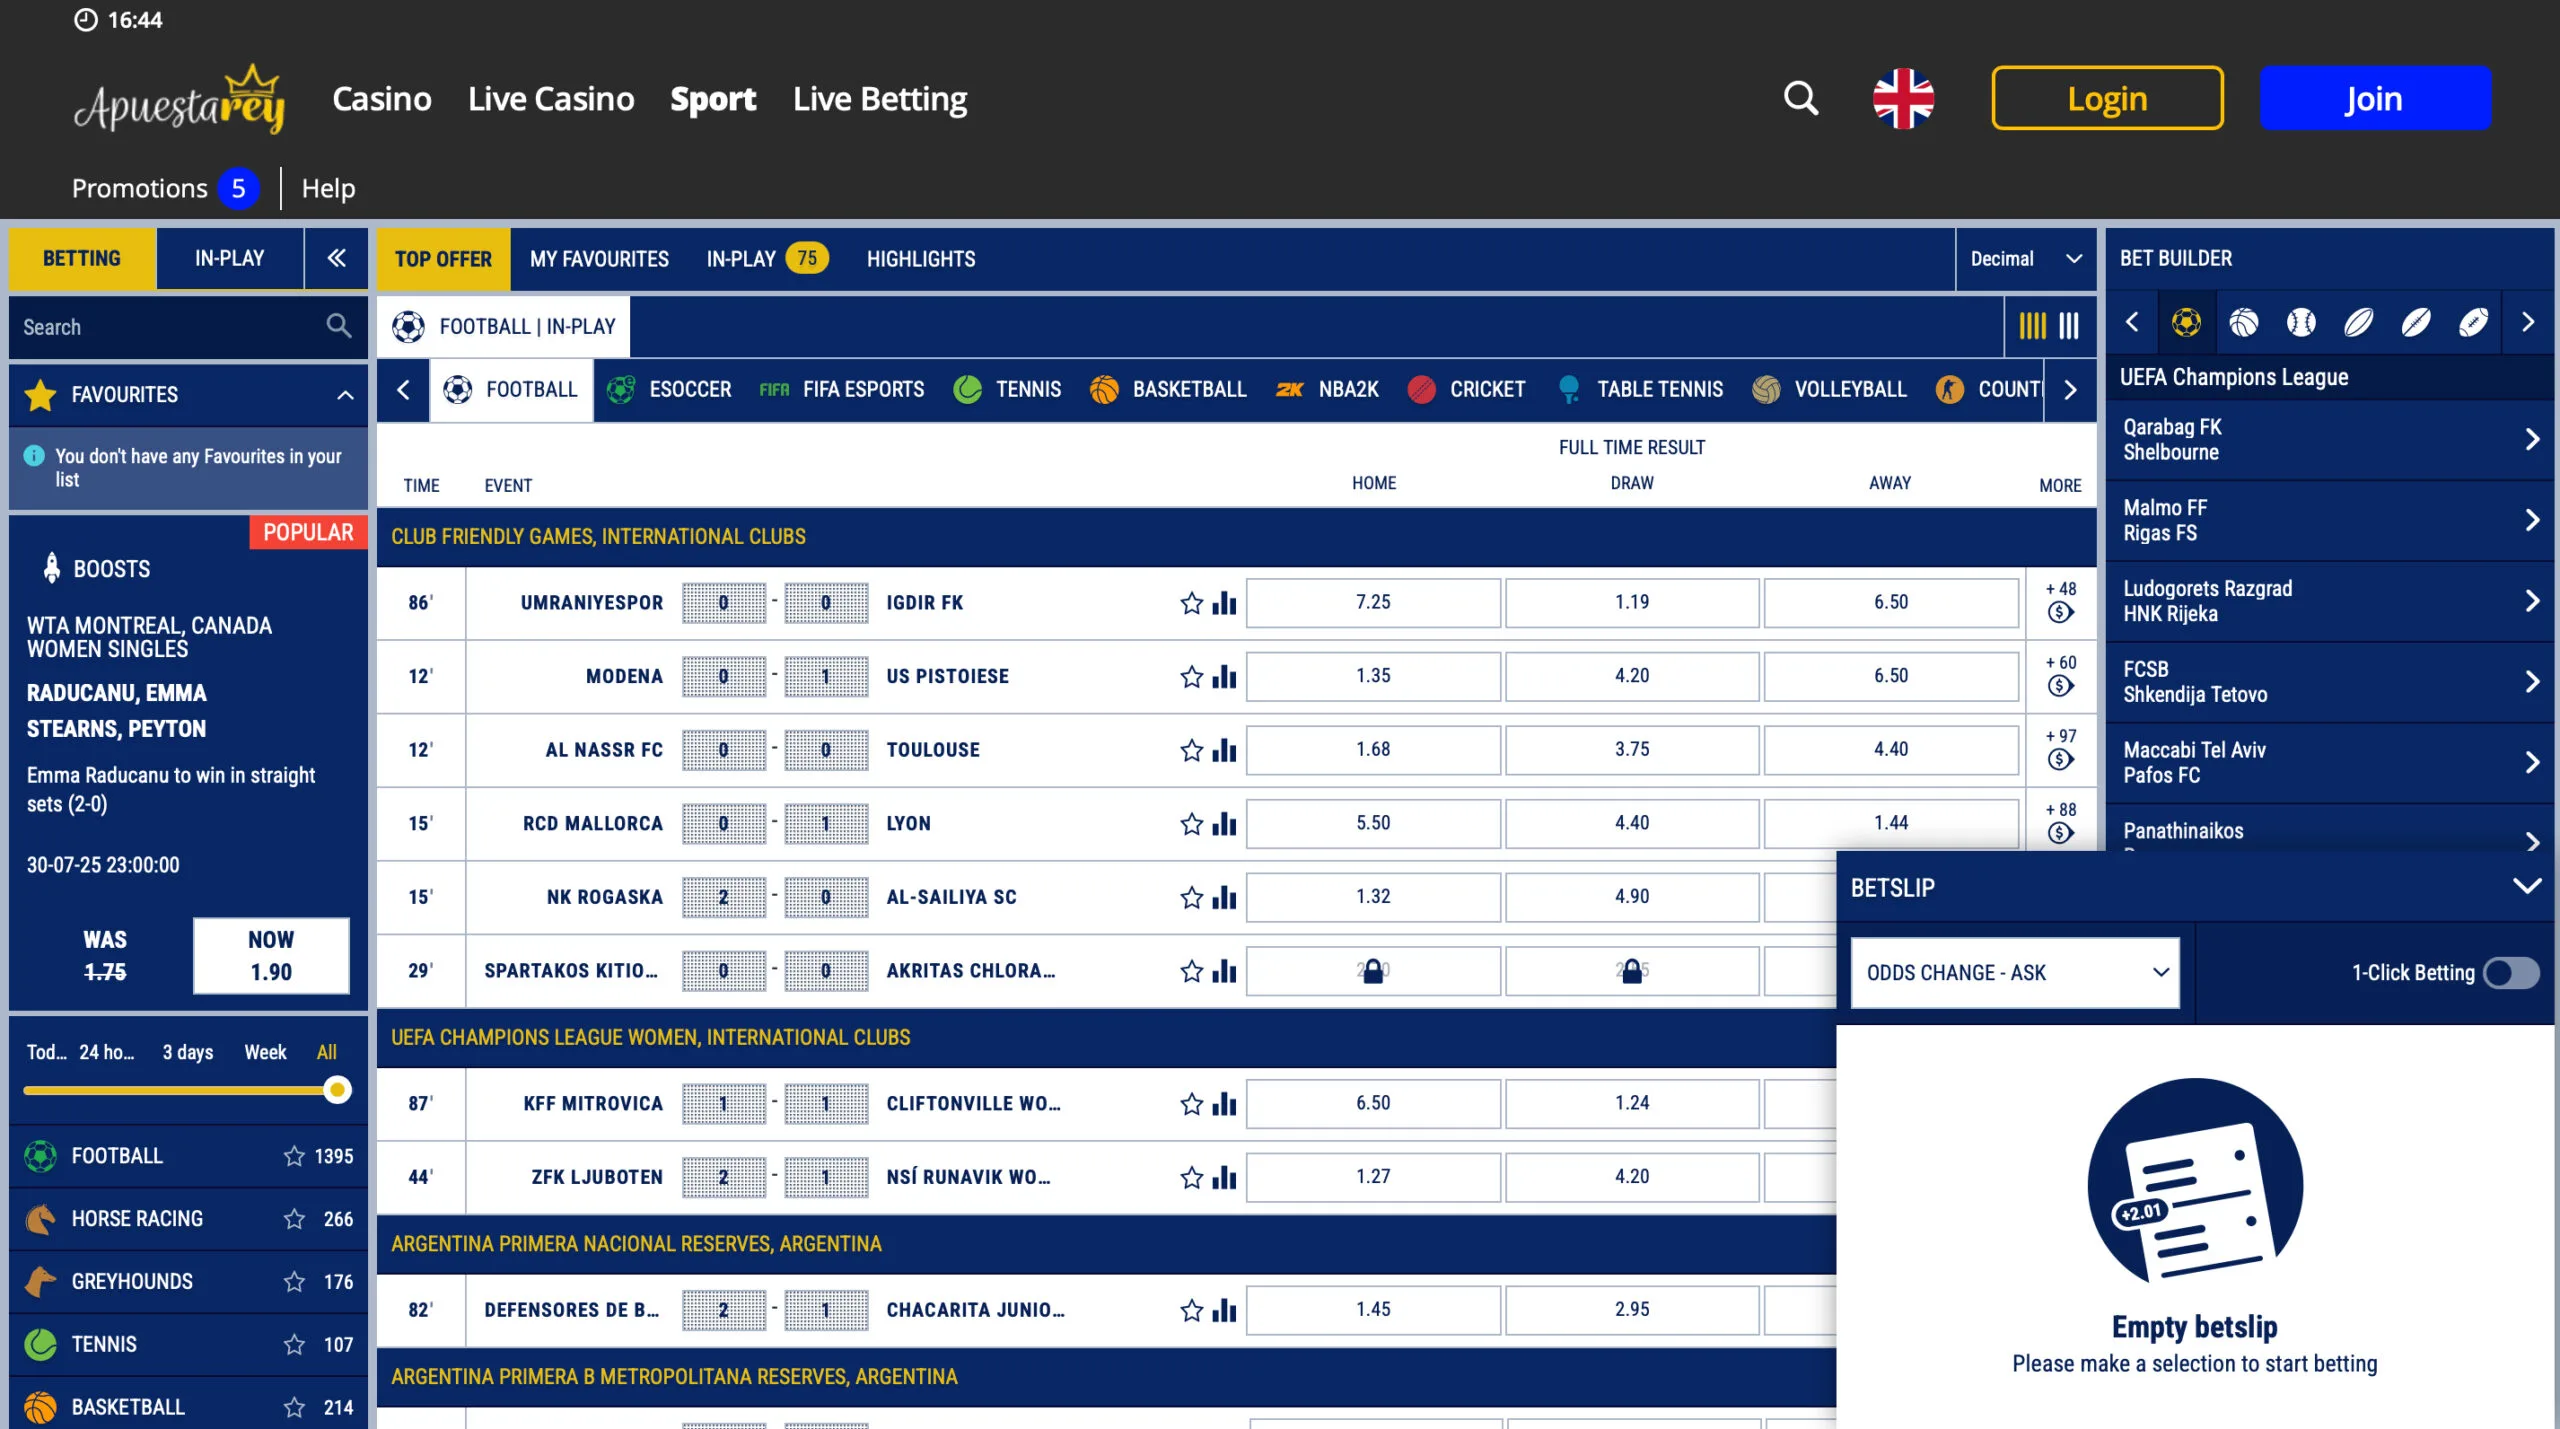Image resolution: width=2560 pixels, height=1429 pixels.
Task: Select four-column layout view icon
Action: coord(2032,326)
